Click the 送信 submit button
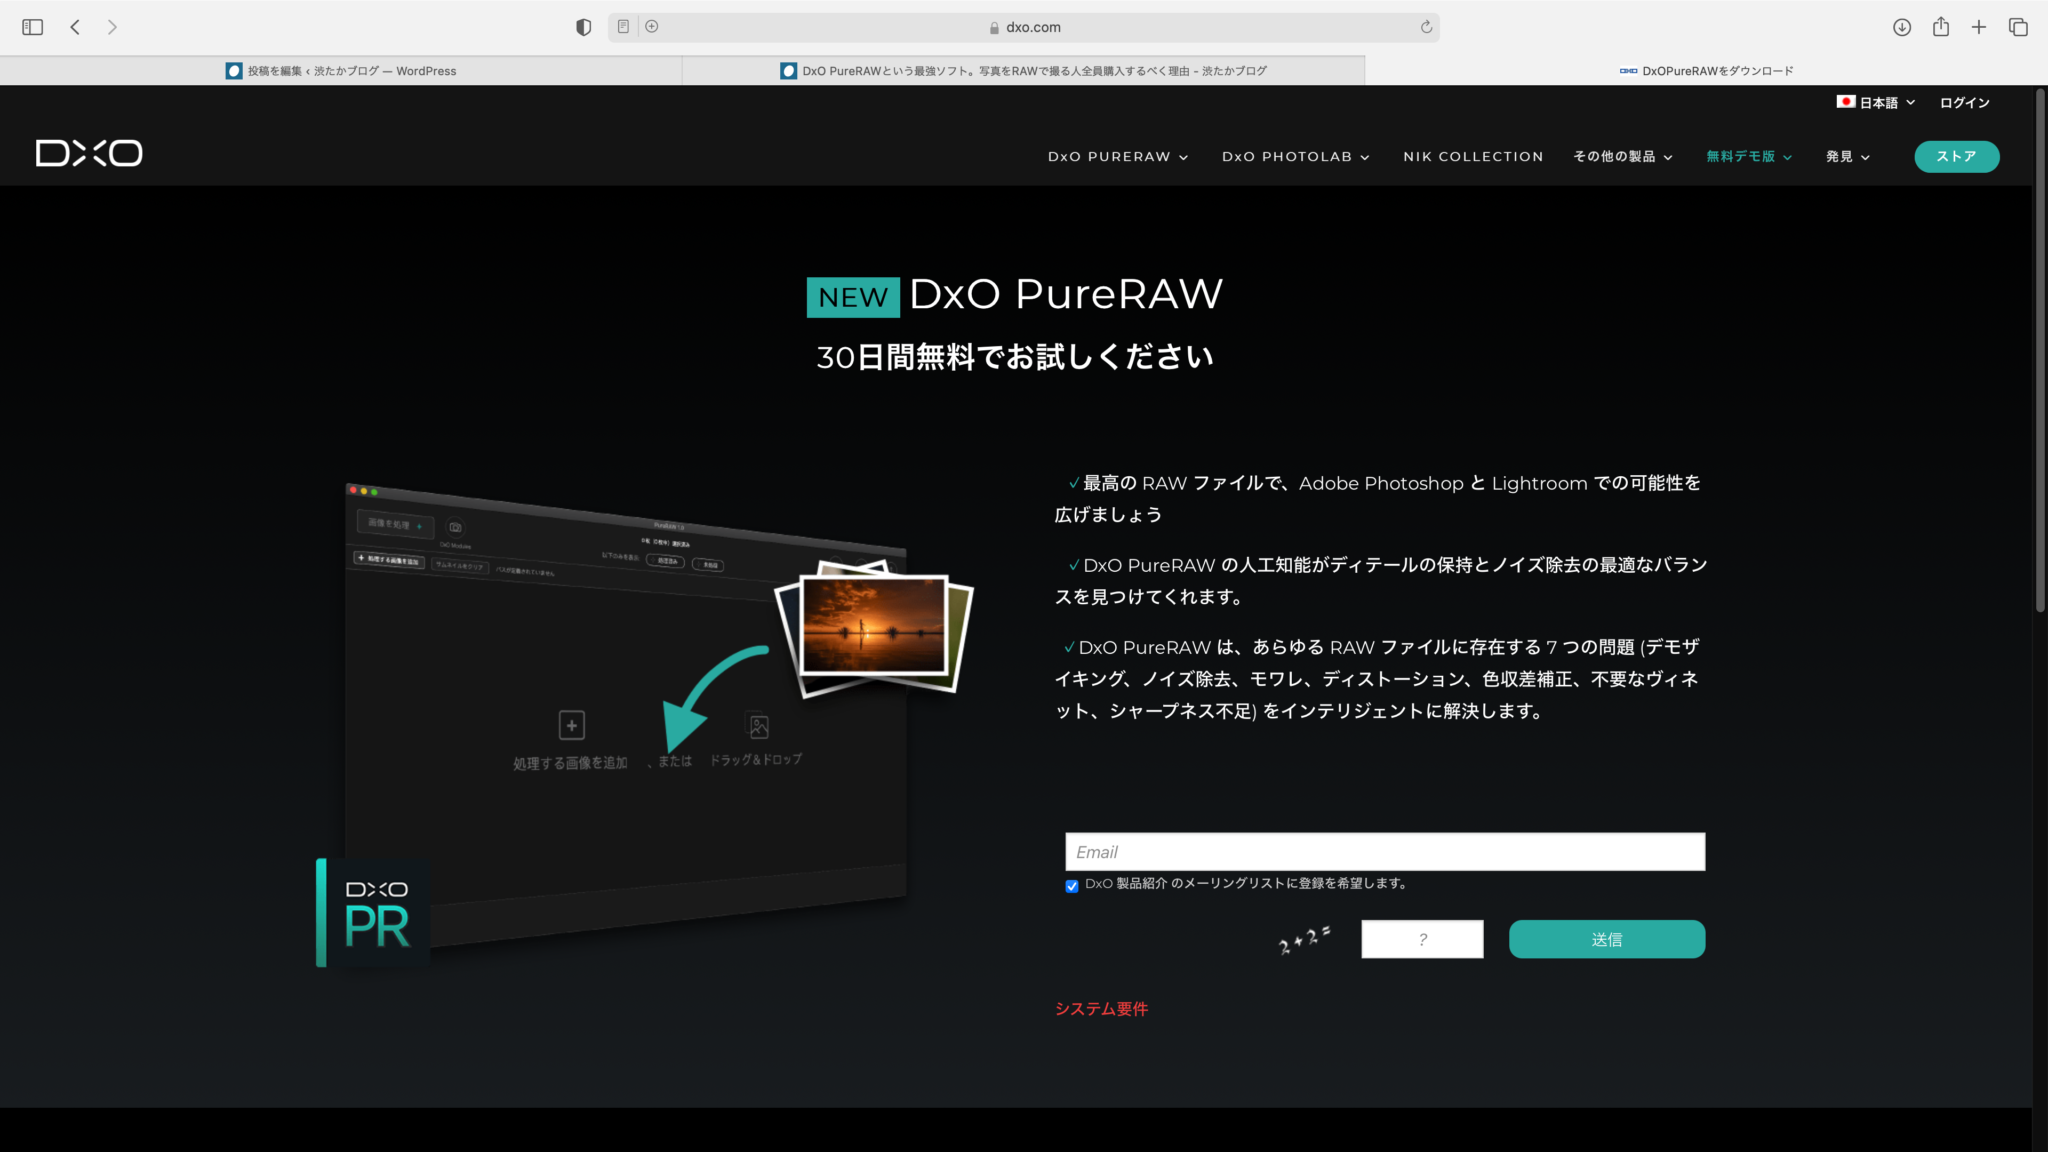 (x=1607, y=939)
